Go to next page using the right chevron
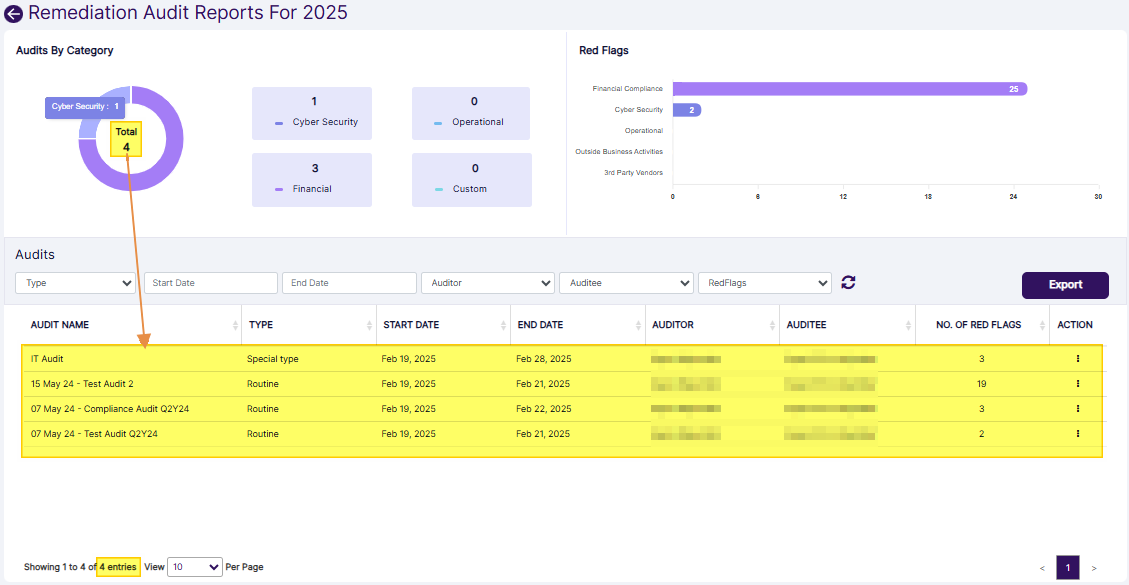Image resolution: width=1129 pixels, height=585 pixels. pyautogui.click(x=1093, y=567)
